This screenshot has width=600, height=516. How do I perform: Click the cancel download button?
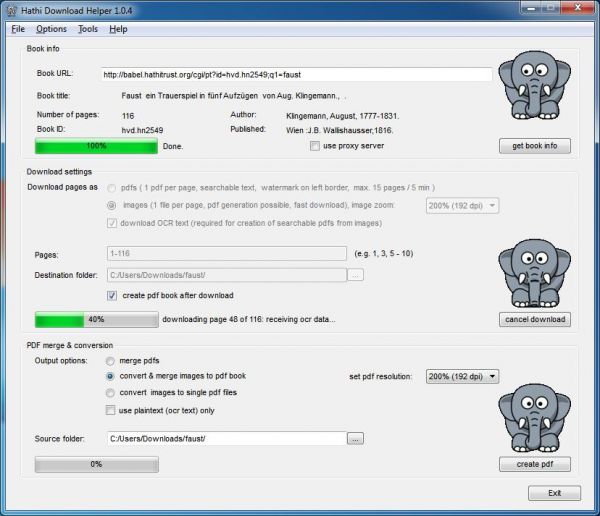[x=534, y=320]
